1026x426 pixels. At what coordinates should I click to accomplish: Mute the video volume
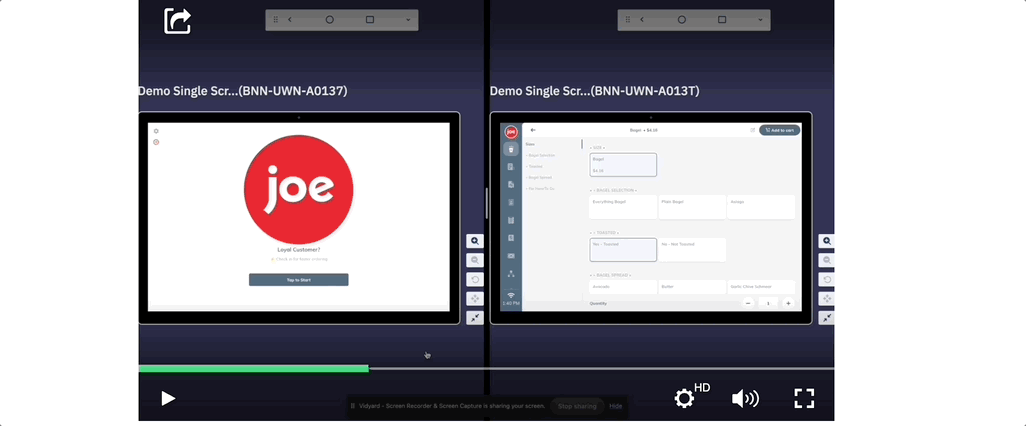tap(745, 399)
